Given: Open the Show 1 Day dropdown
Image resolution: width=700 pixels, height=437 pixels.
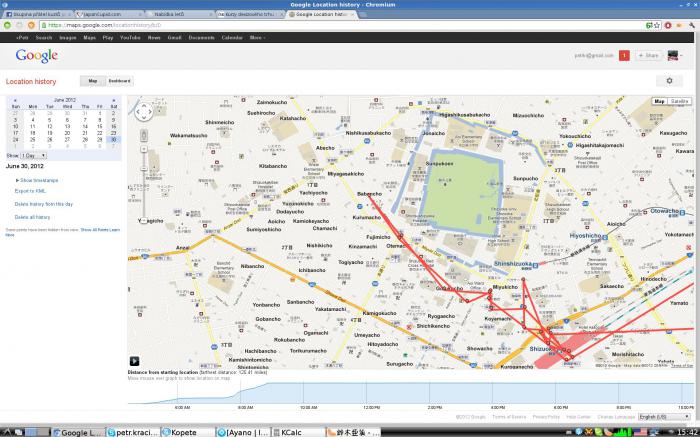Looking at the screenshot, I should point(33,155).
